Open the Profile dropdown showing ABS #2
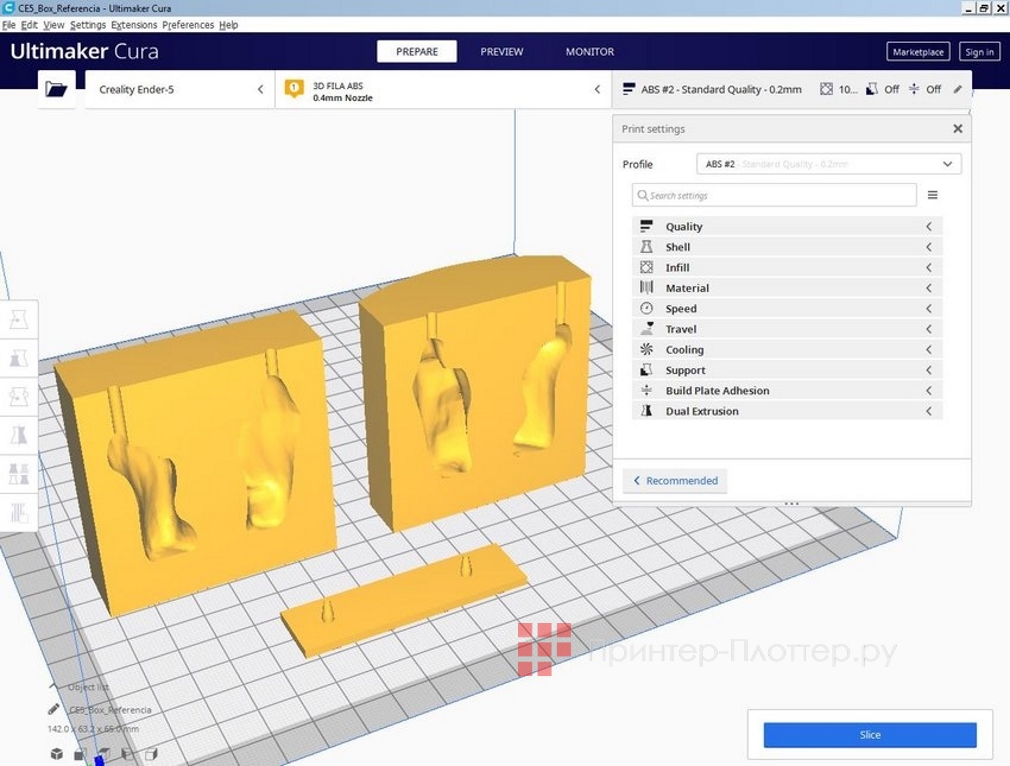Image resolution: width=1010 pixels, height=766 pixels. 828,163
